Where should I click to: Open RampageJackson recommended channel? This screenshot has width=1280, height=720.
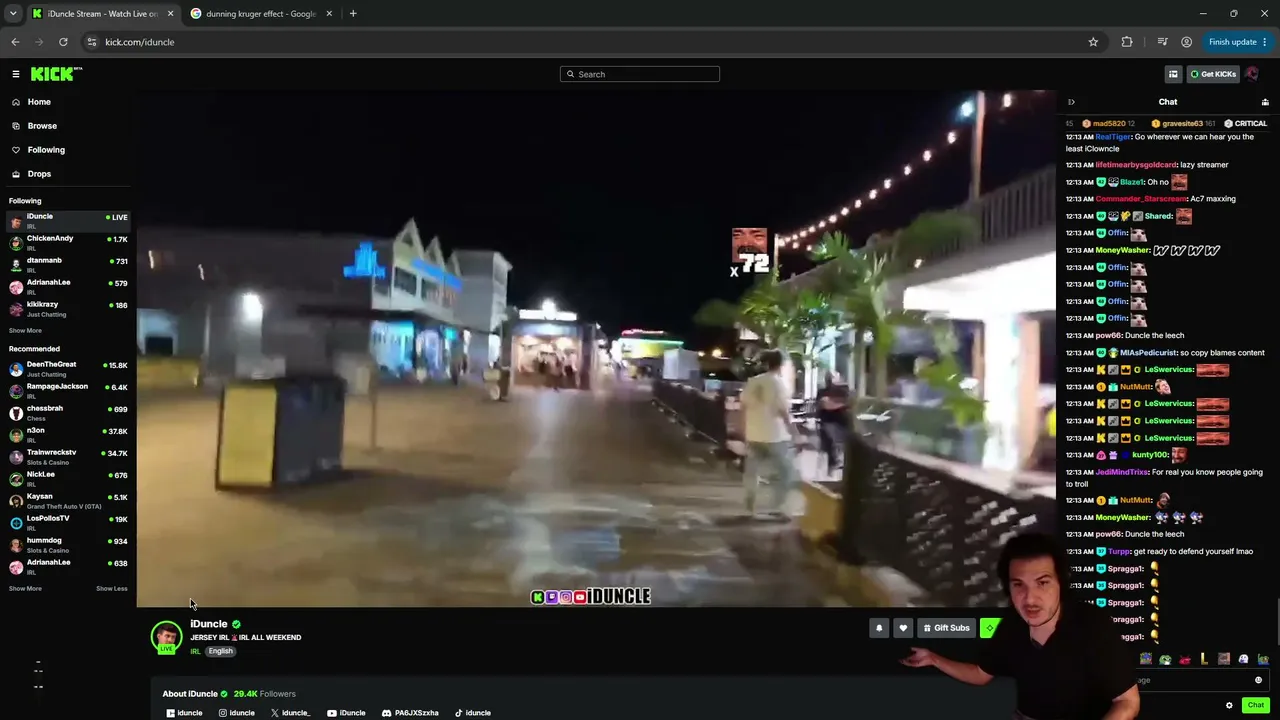coord(68,391)
